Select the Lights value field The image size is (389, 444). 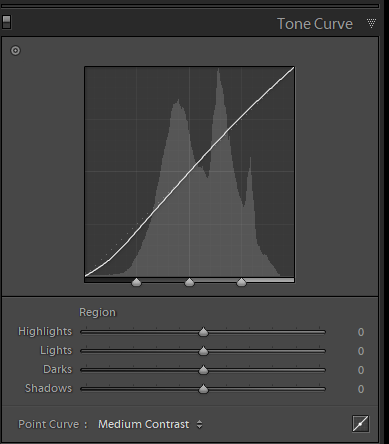point(361,351)
